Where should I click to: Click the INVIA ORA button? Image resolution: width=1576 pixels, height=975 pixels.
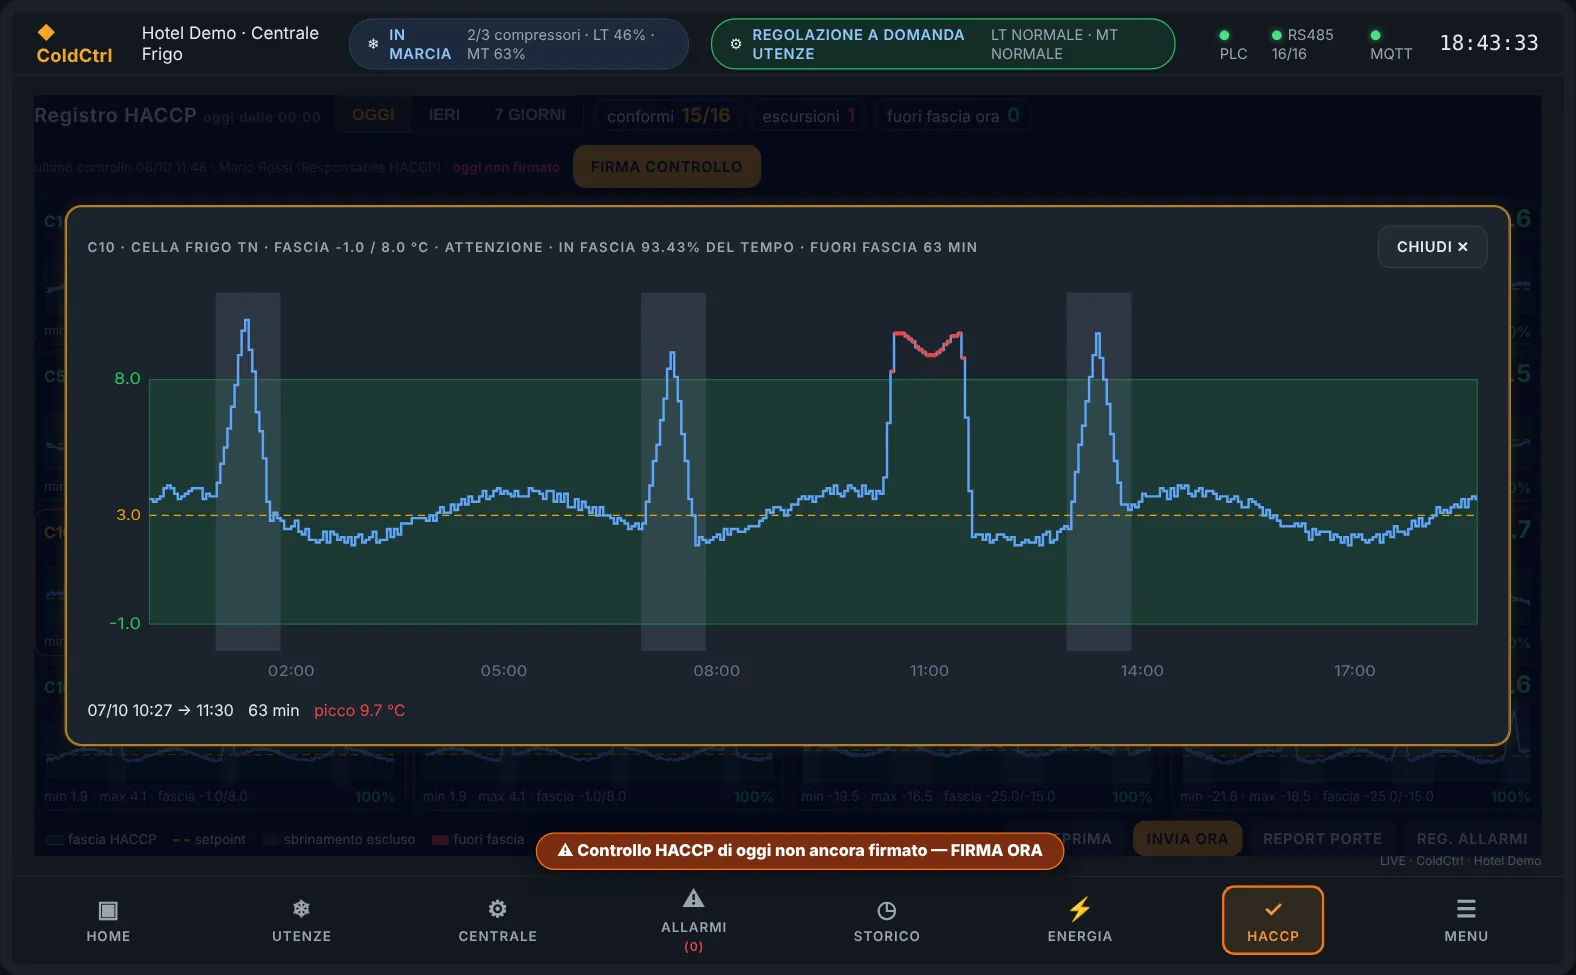[x=1187, y=839]
